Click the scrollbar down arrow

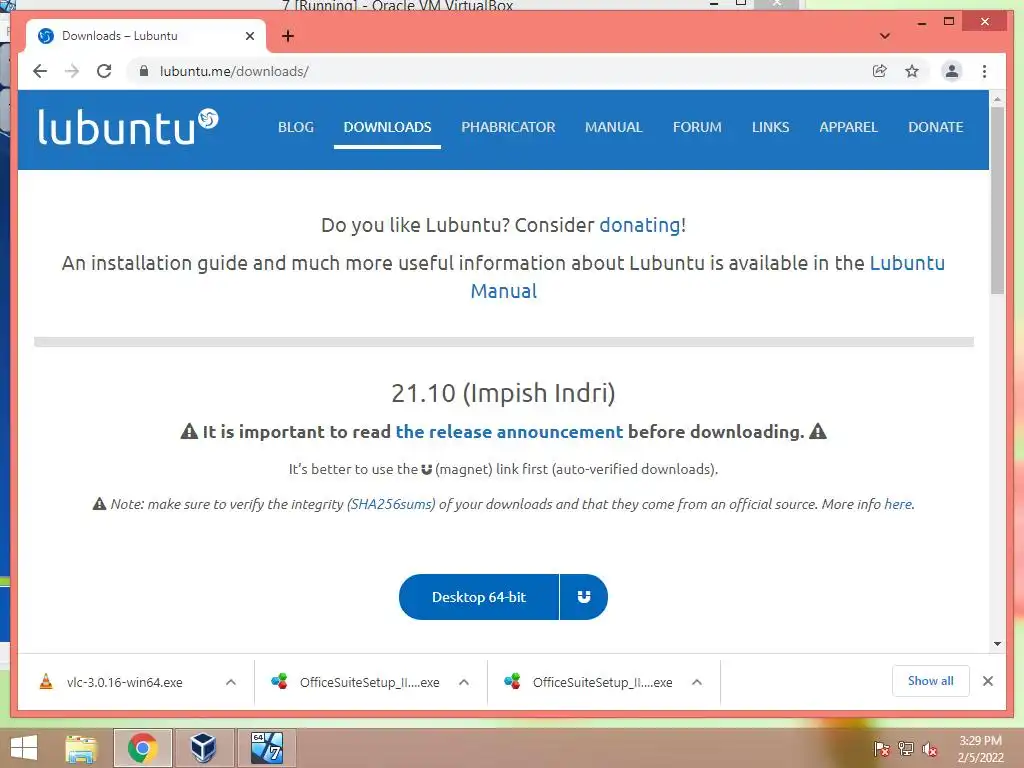[x=997, y=644]
